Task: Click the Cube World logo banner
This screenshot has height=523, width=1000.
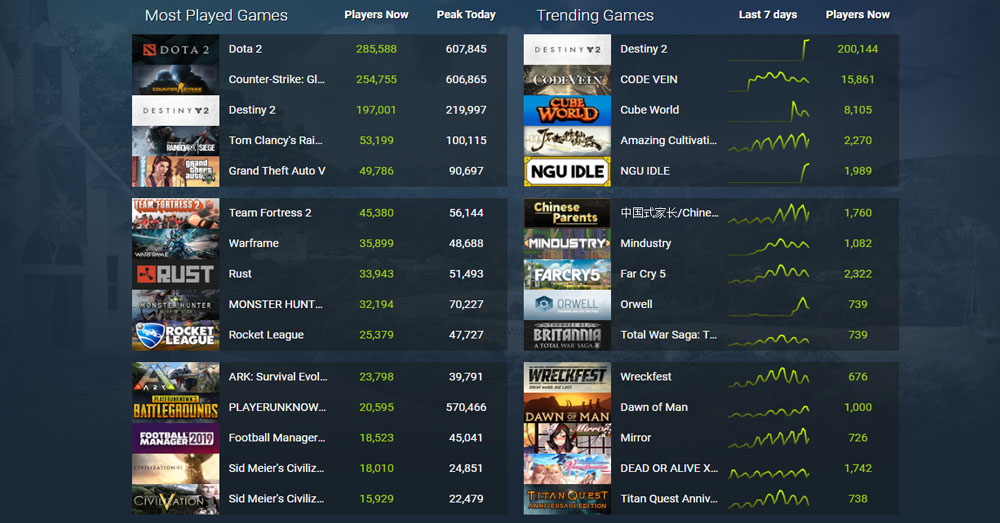Action: coord(567,110)
